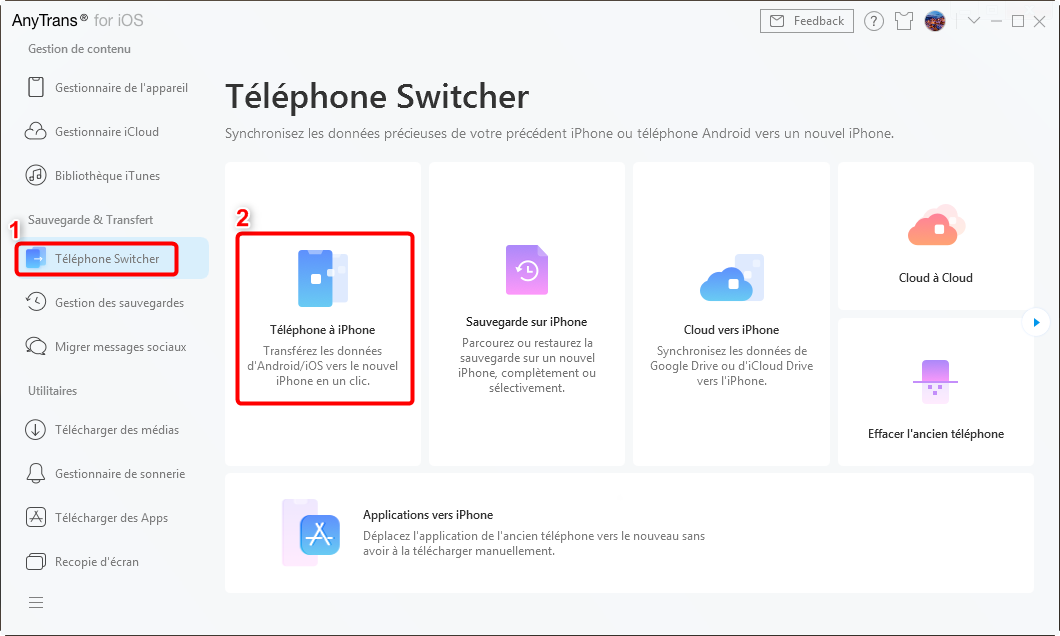The image size is (1060, 636).
Task: Open the Sauvegarde sur iPhone card
Action: (x=527, y=314)
